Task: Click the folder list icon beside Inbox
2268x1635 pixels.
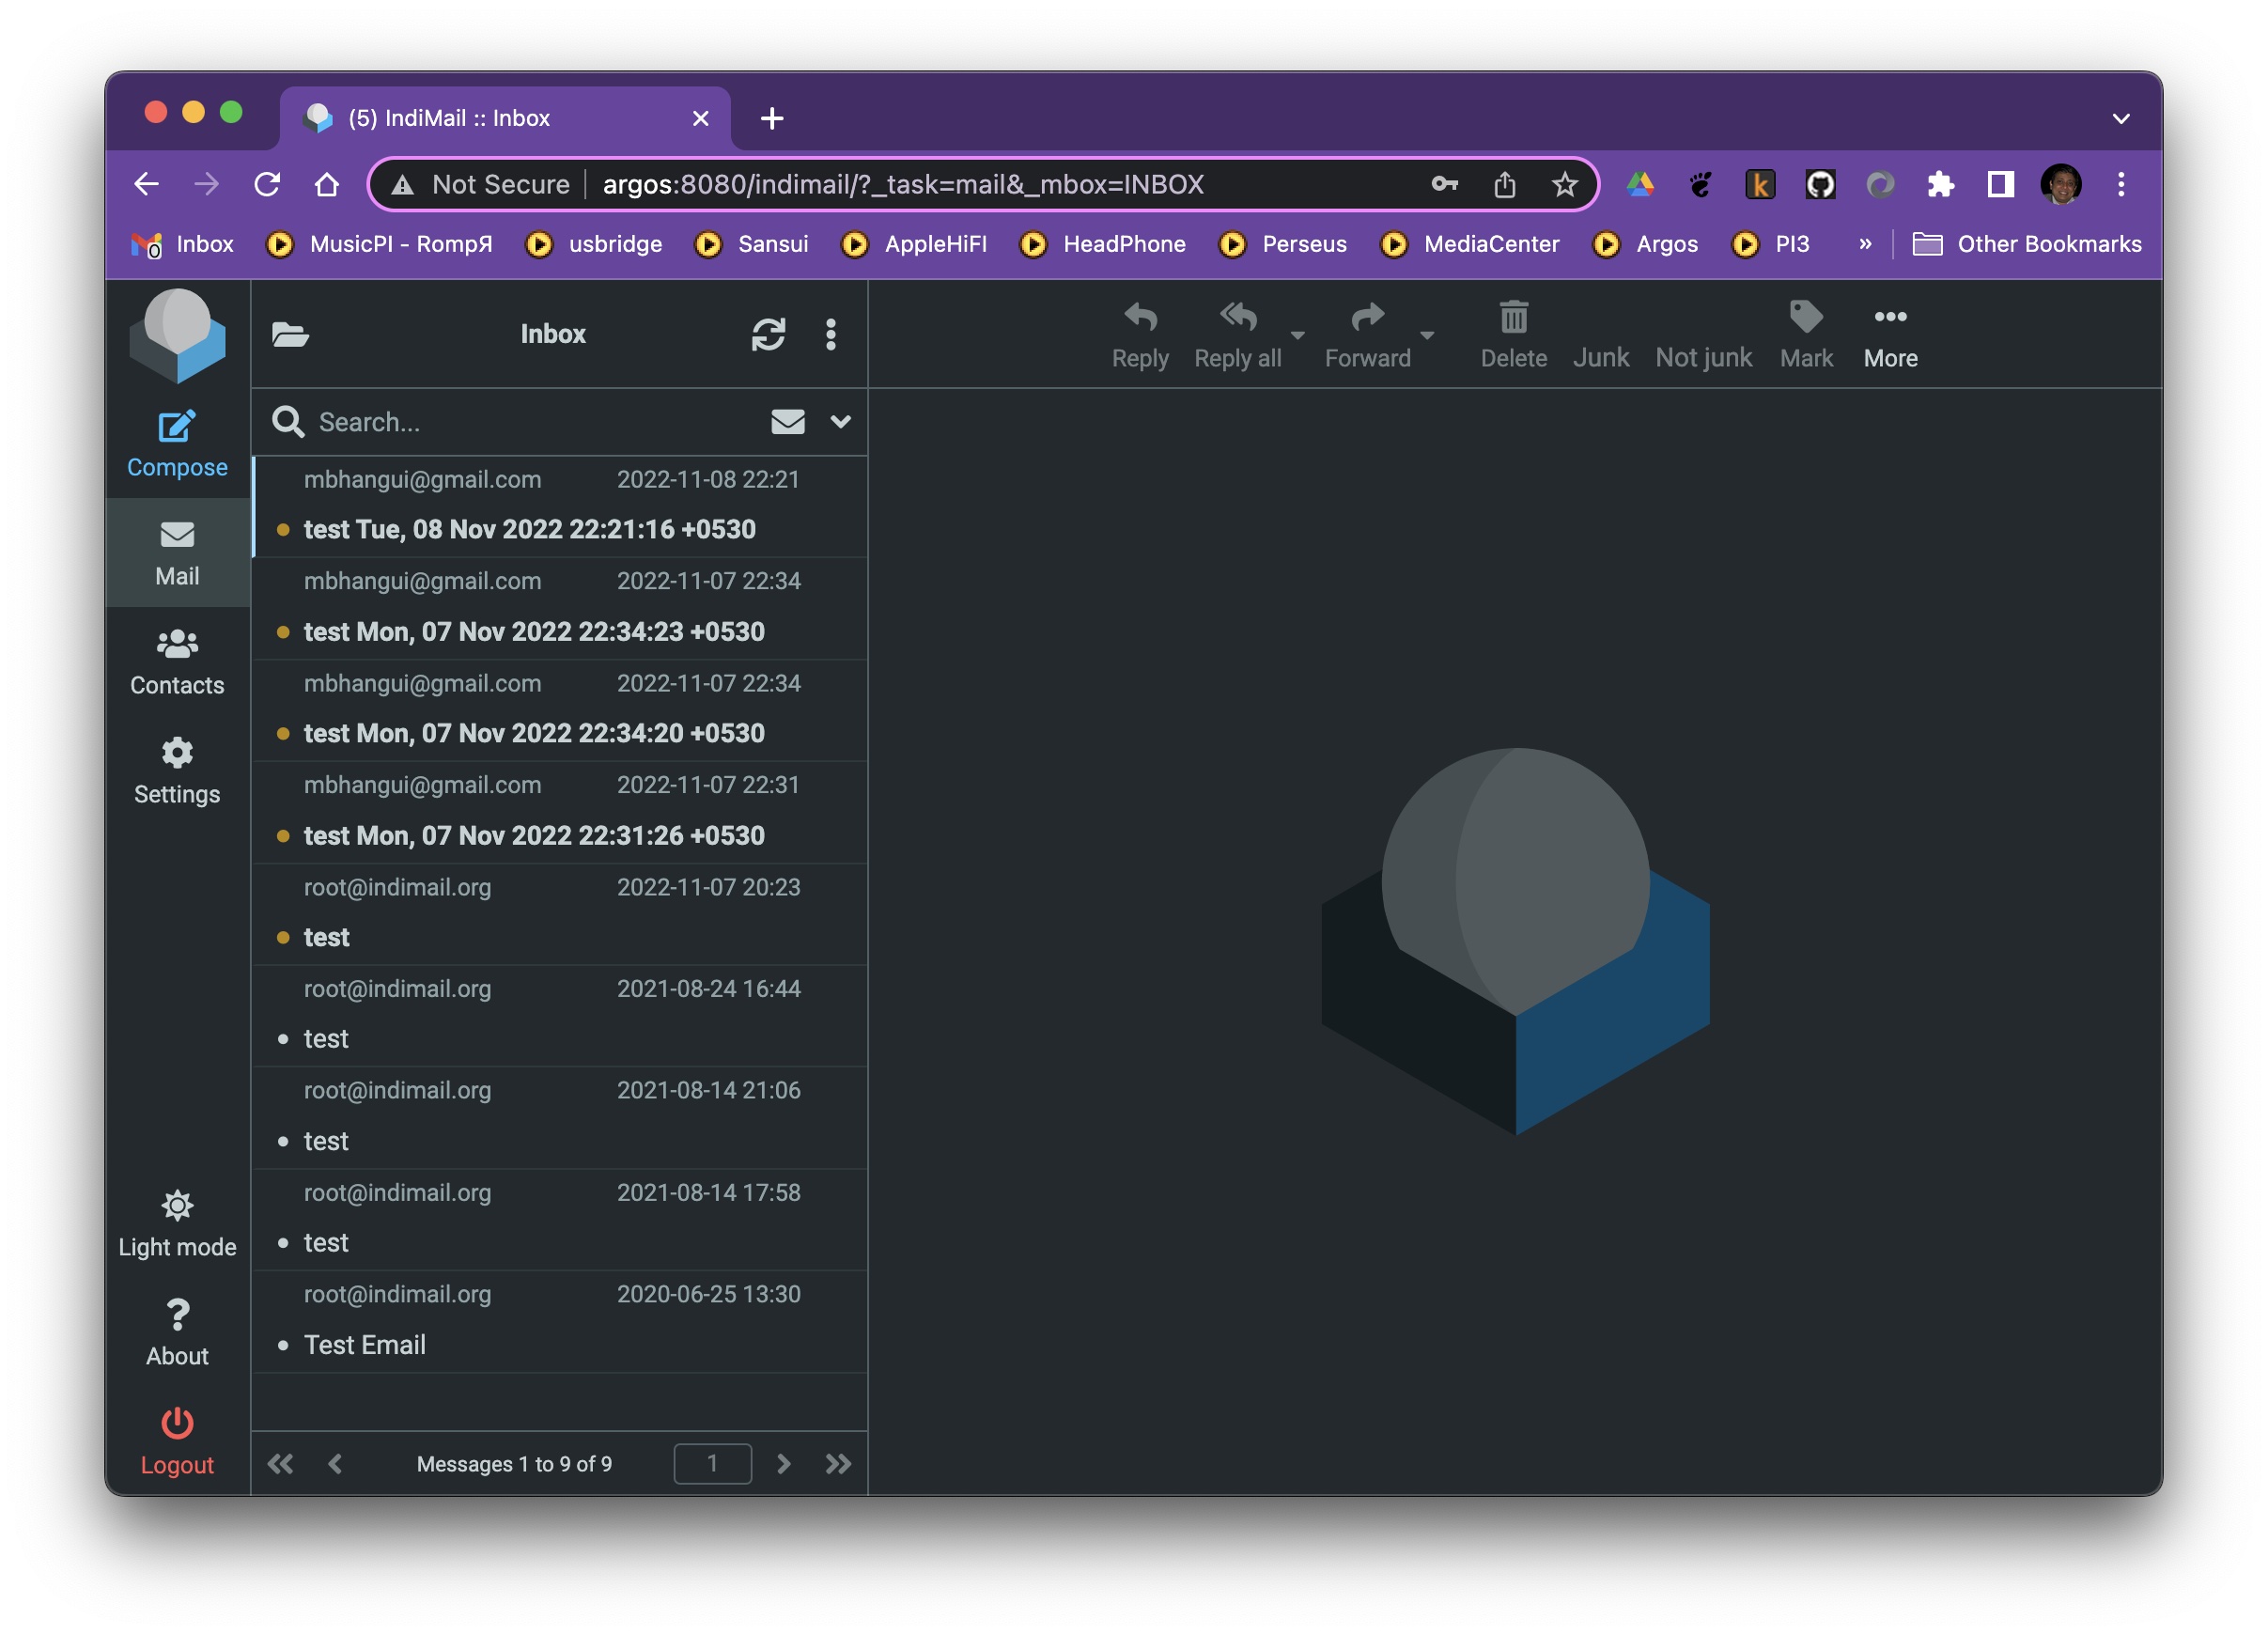Action: pos(290,334)
